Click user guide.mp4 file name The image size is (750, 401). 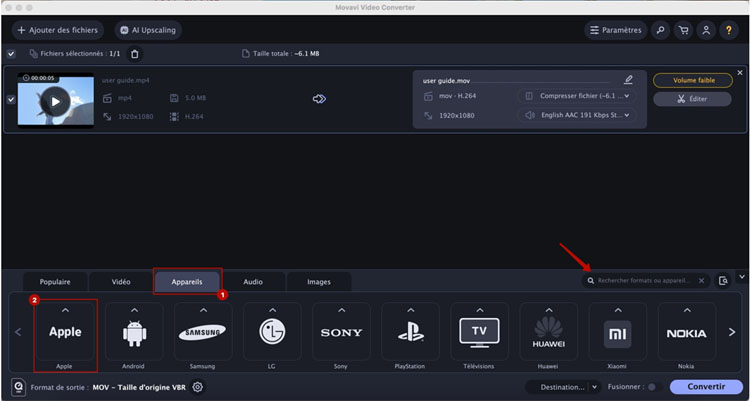pyautogui.click(x=125, y=80)
